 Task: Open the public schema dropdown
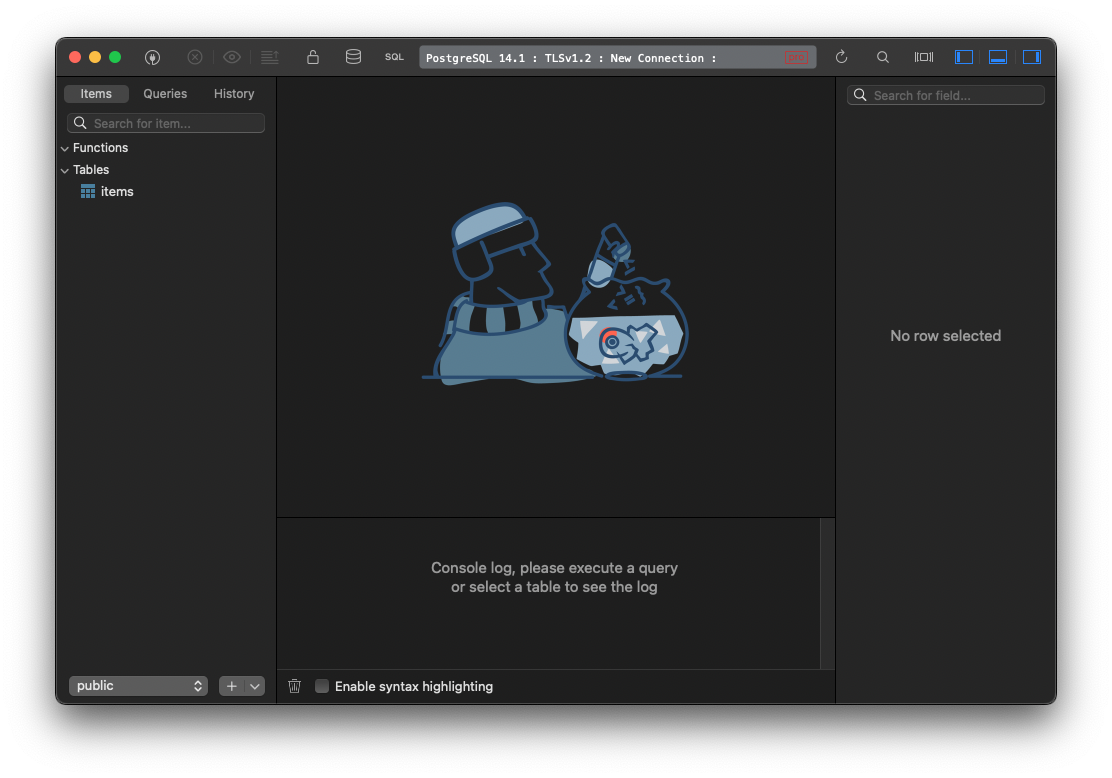(x=138, y=686)
